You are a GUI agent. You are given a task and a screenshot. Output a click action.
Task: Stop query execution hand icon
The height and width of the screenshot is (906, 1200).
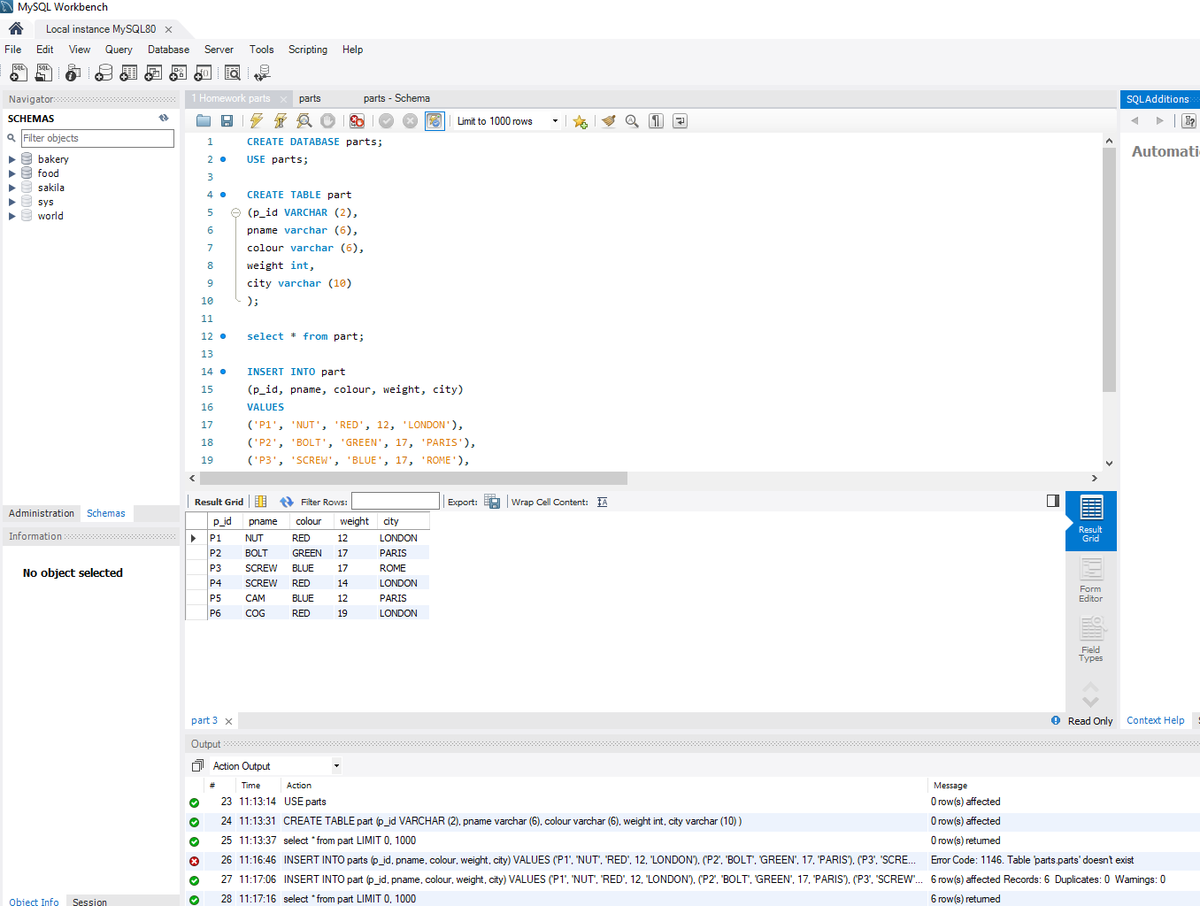327,121
